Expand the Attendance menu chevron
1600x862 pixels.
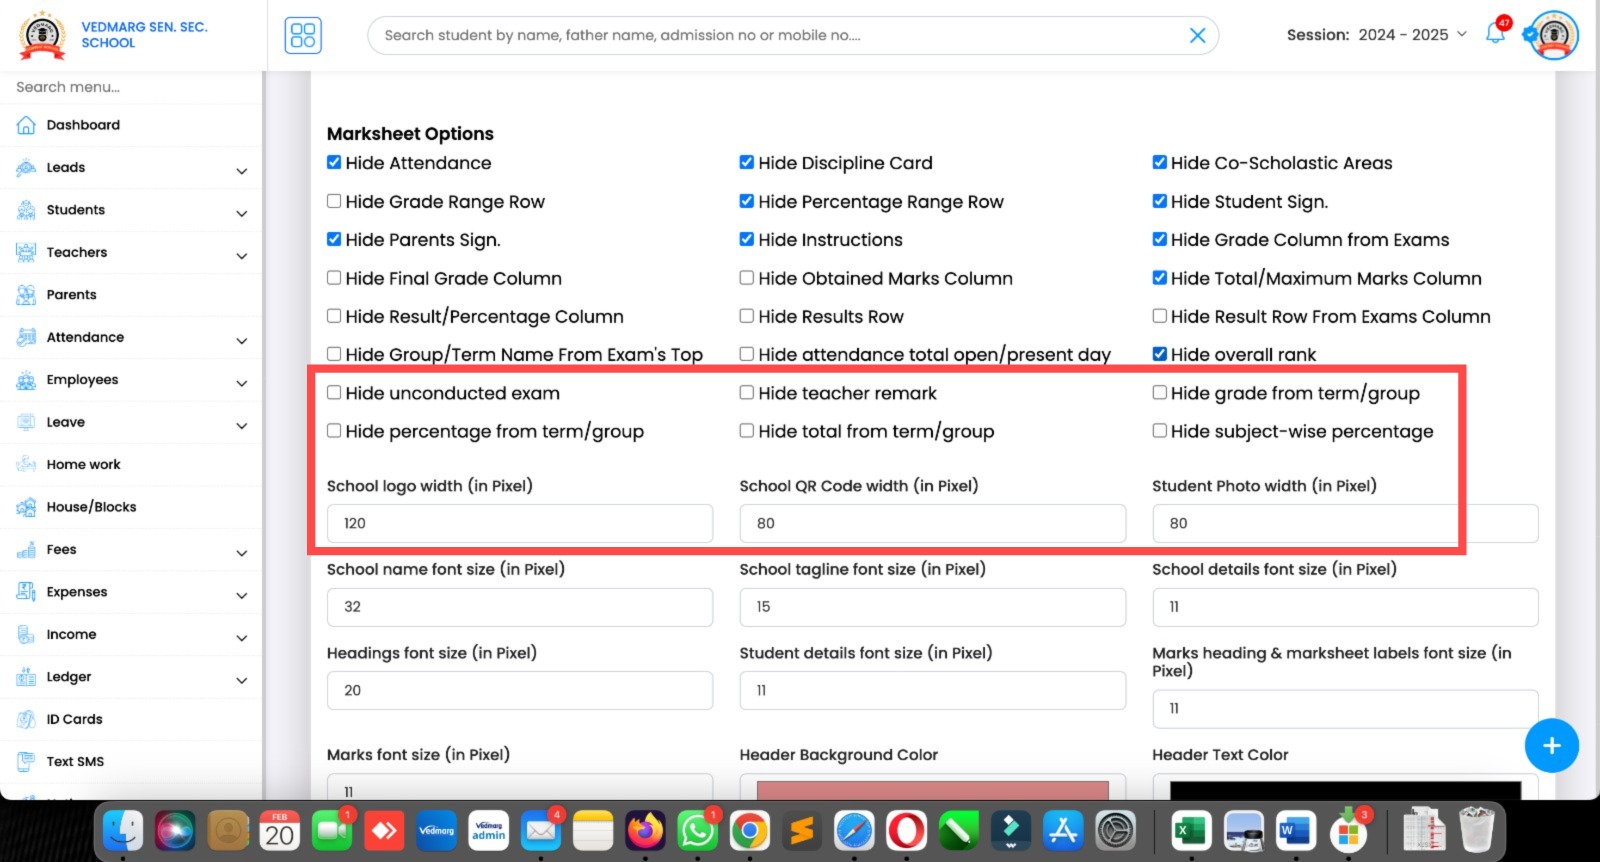pyautogui.click(x=241, y=341)
